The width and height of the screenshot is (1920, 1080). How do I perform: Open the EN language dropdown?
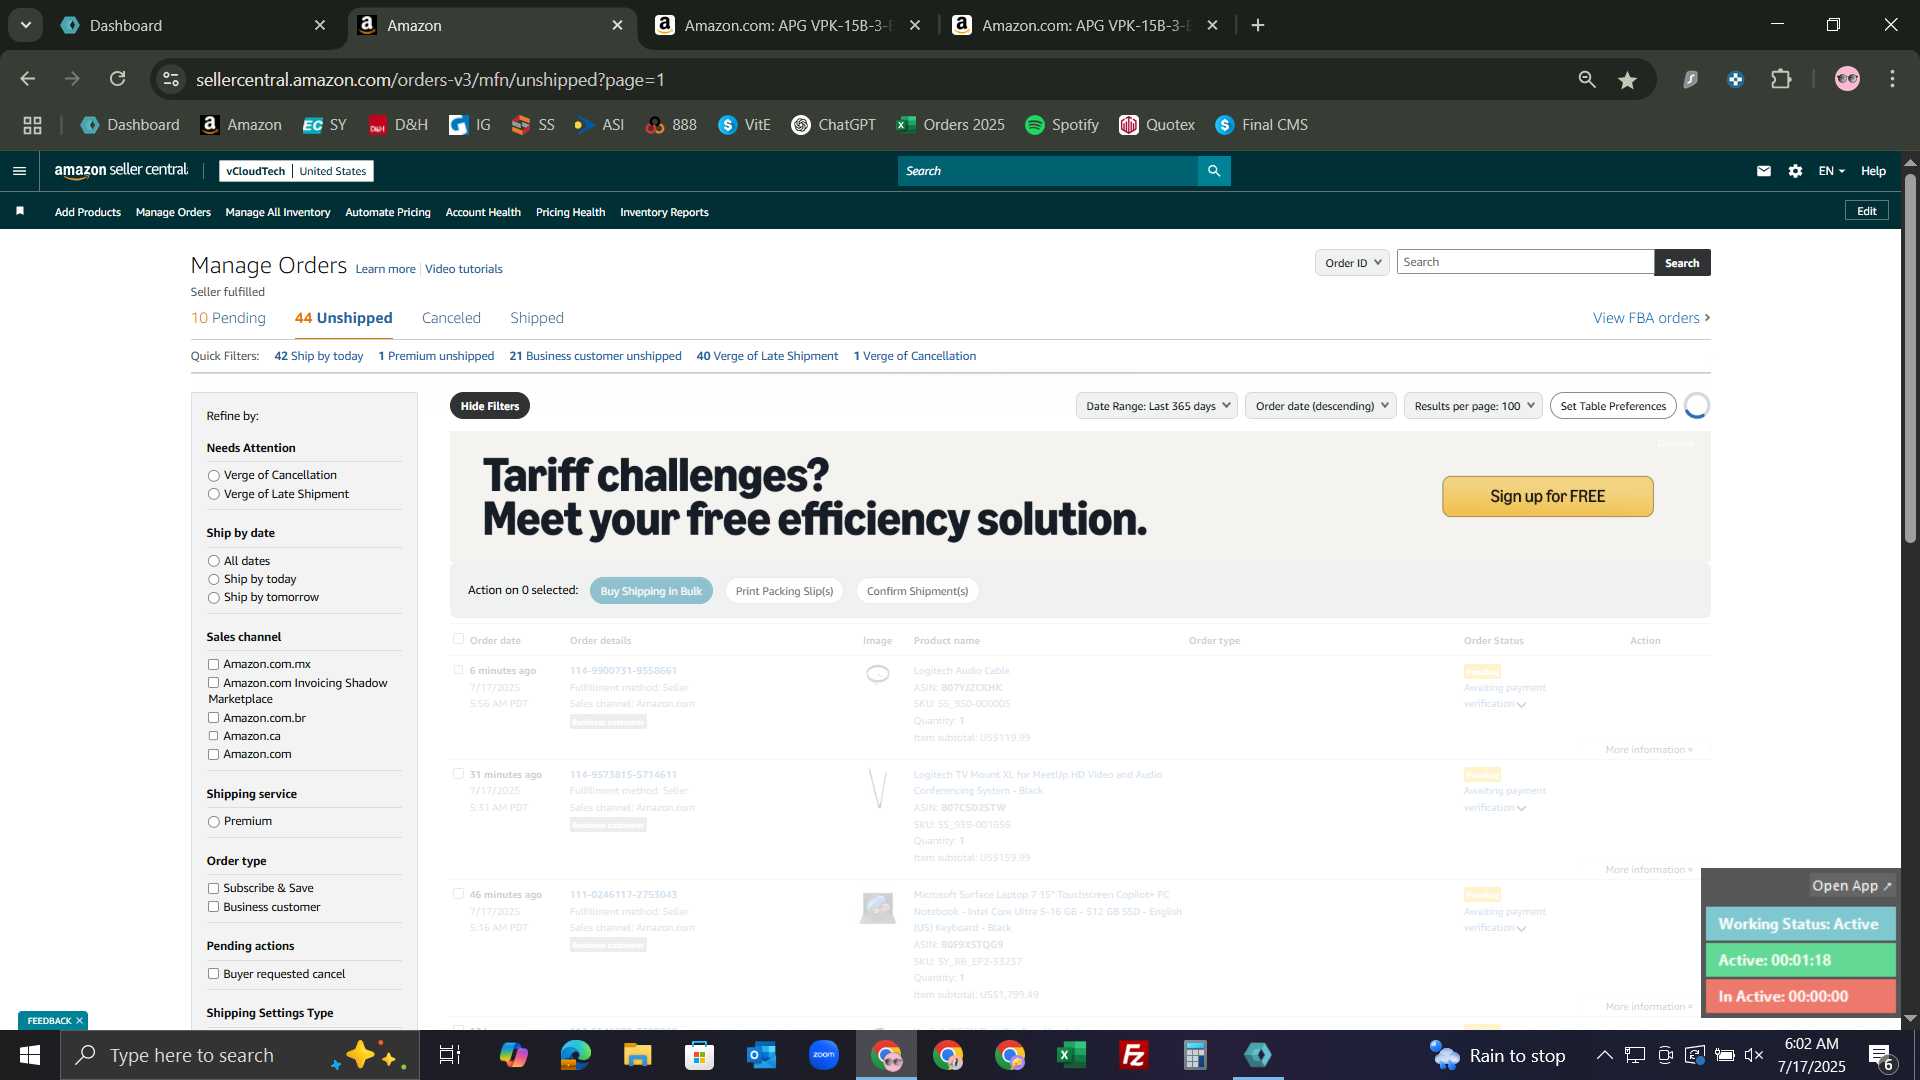[1831, 171]
